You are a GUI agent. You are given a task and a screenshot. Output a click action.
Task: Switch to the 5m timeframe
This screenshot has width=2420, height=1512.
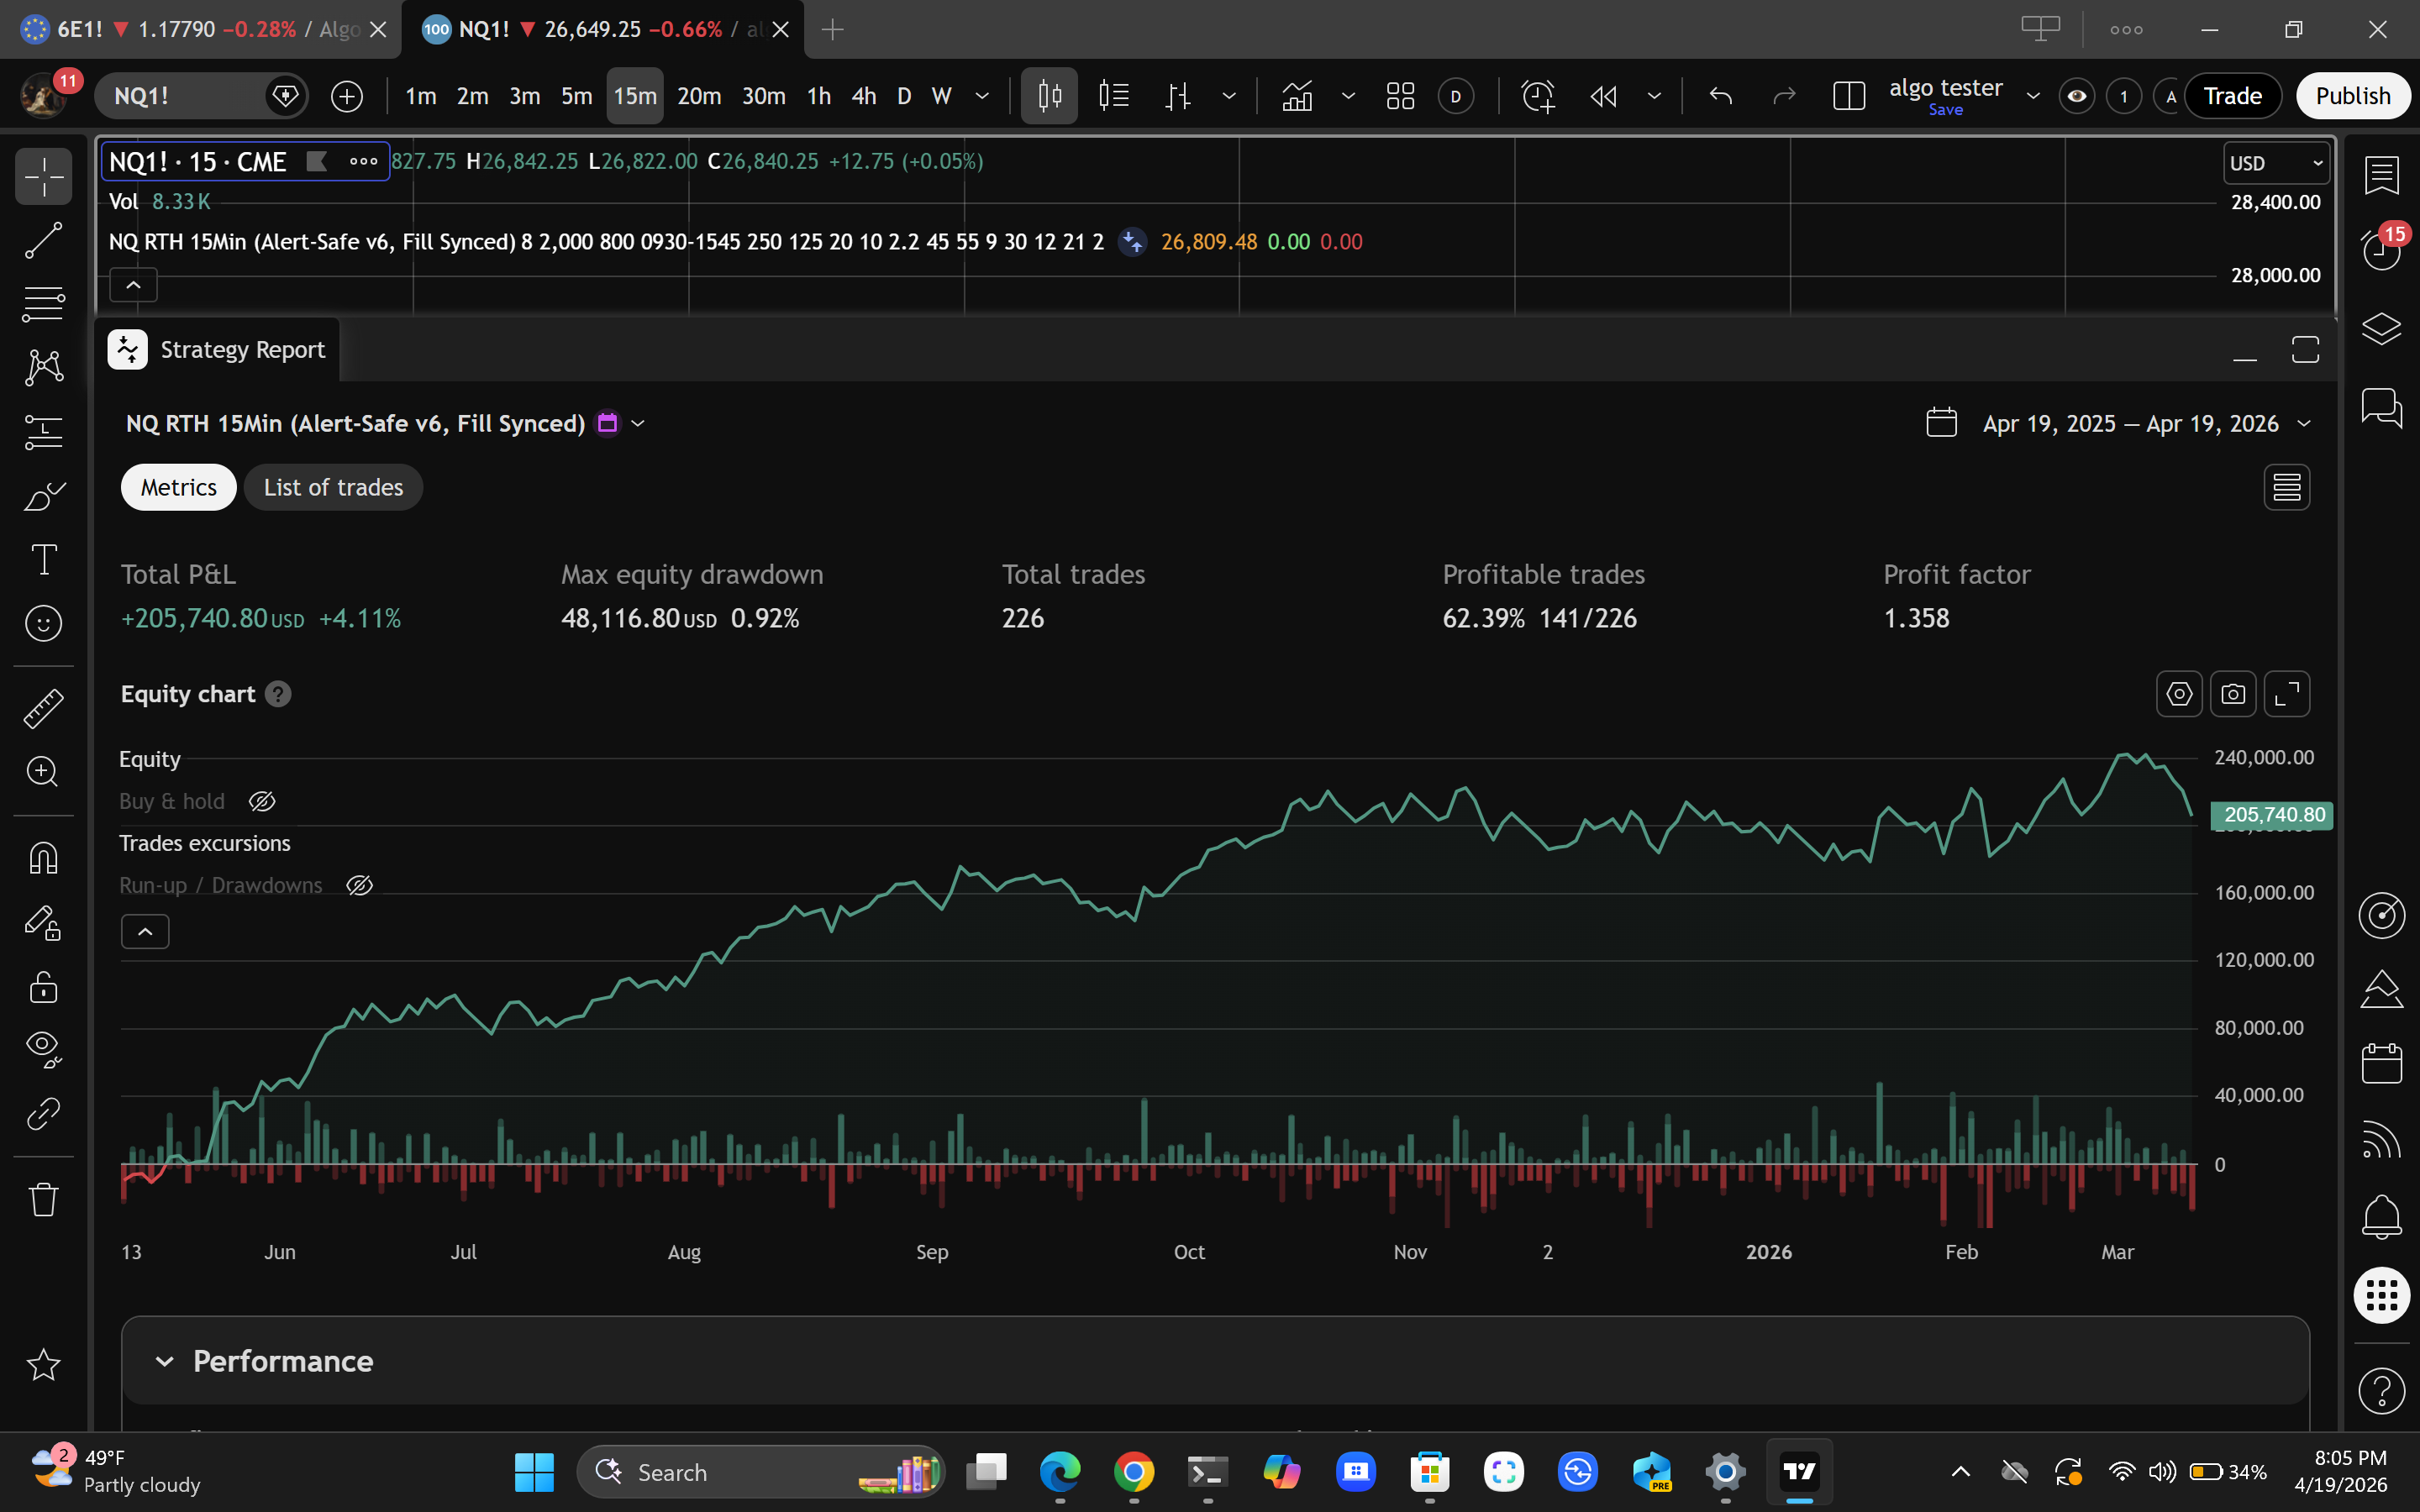click(576, 96)
